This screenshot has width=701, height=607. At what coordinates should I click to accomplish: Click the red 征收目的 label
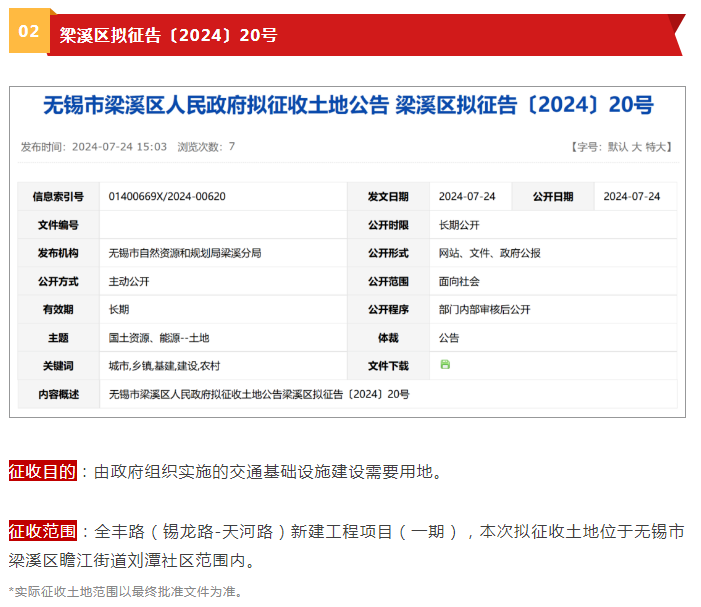[42, 471]
